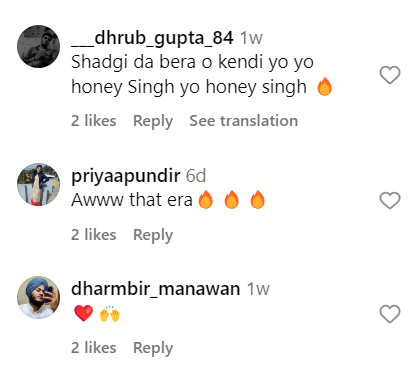This screenshot has width=419, height=371.
Task: Visit the ___dhrub_gupta_84 username link
Action: (x=152, y=38)
